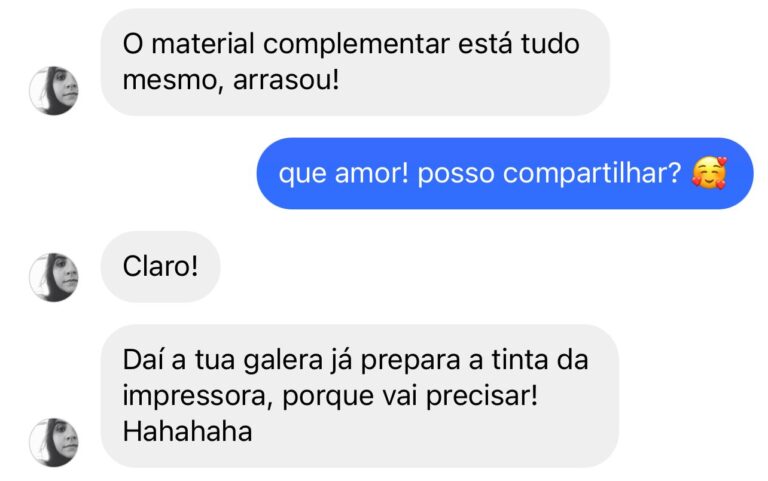Screen dimensions: 768x481
Task: Click the word 'galera' in the last bubble
Action: (283, 361)
